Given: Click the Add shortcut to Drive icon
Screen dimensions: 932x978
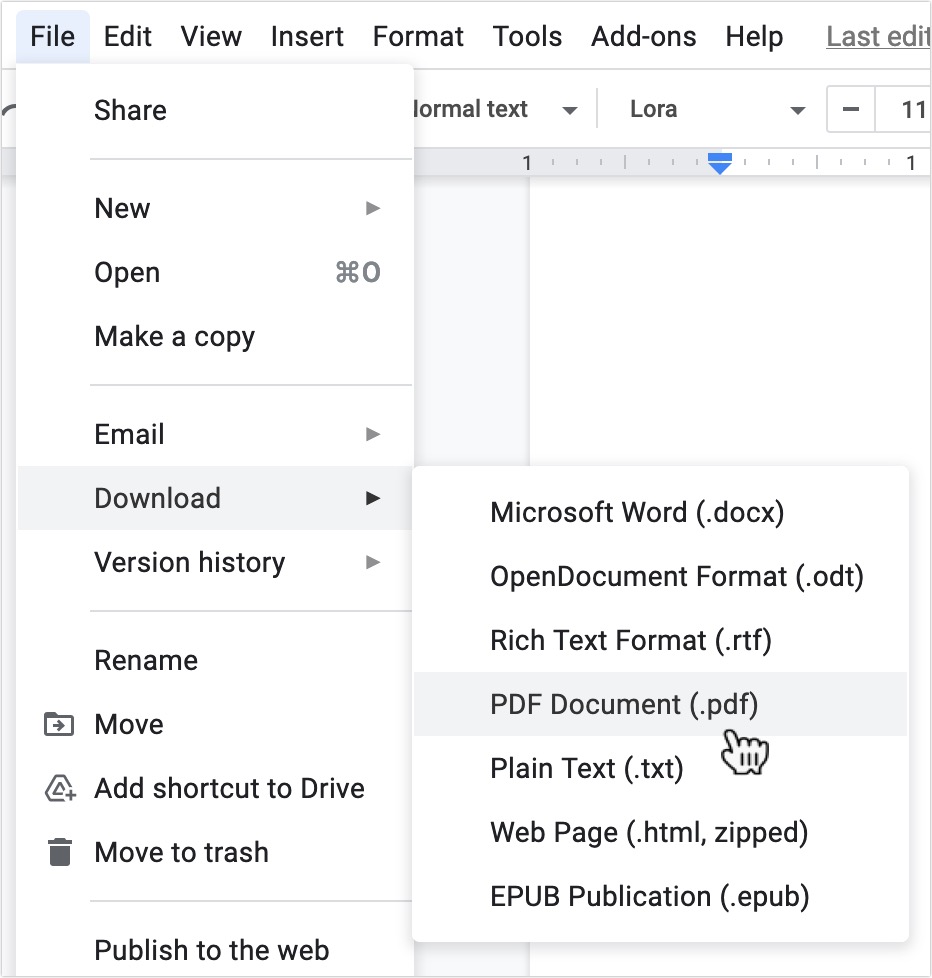Looking at the screenshot, I should (x=60, y=788).
